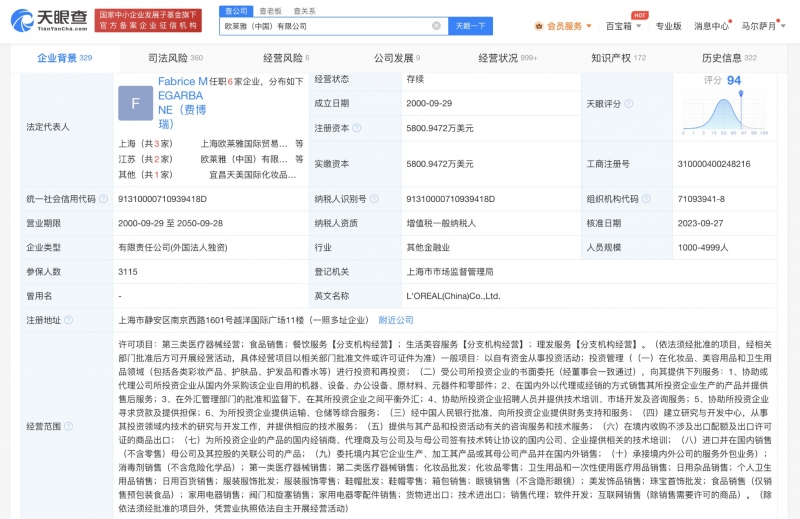Switch to the 公司发展 tab

point(397,58)
